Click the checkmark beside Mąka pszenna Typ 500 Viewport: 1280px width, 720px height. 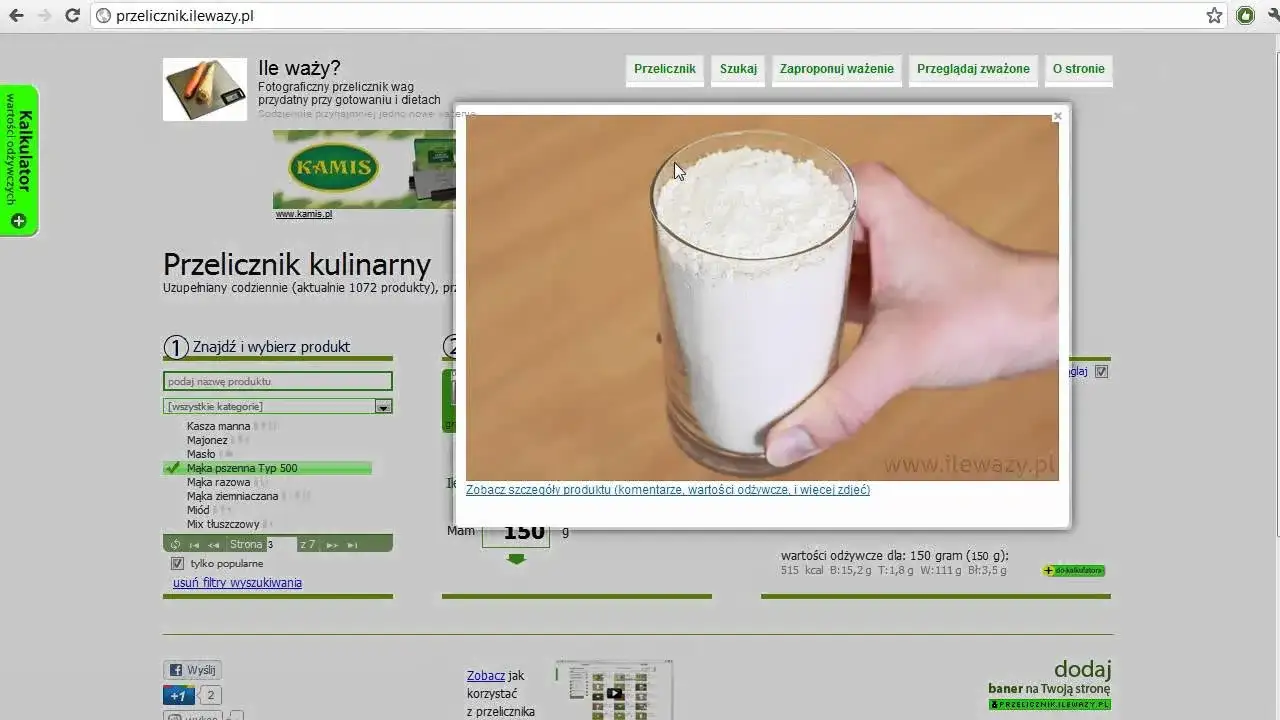[172, 468]
